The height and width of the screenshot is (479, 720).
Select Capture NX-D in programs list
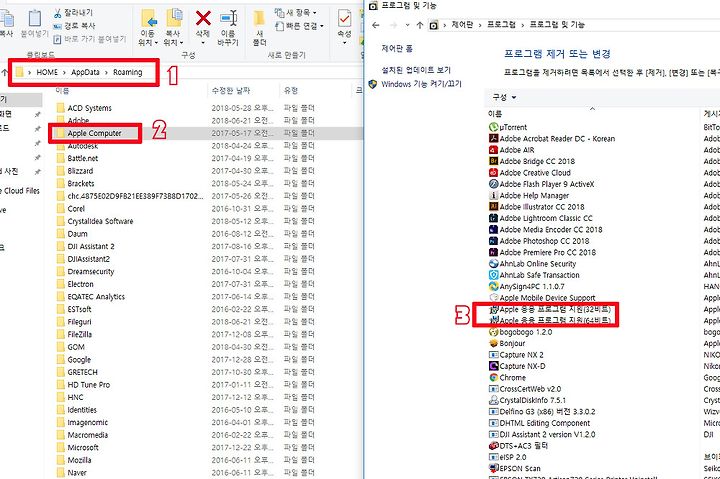pyautogui.click(x=517, y=366)
